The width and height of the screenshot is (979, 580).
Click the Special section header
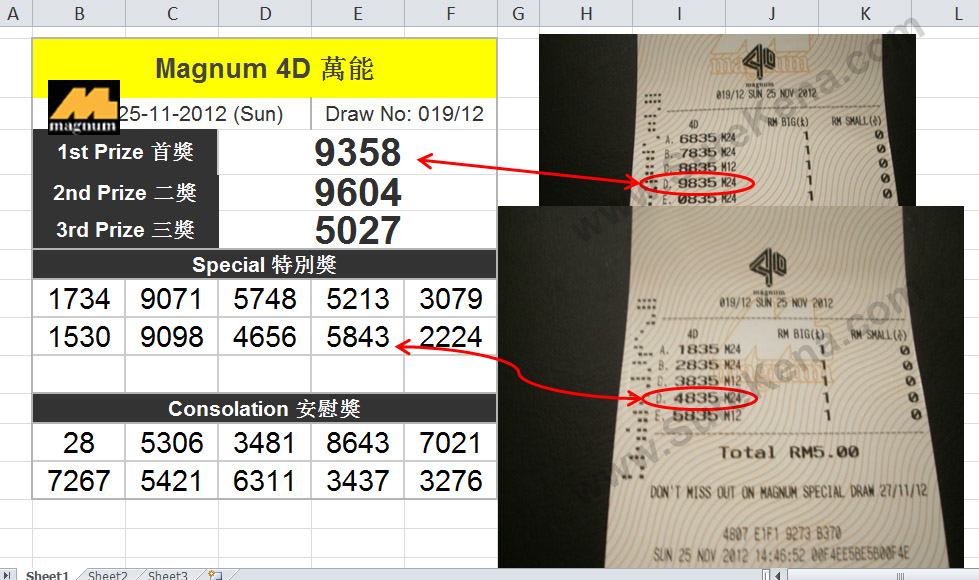265,265
